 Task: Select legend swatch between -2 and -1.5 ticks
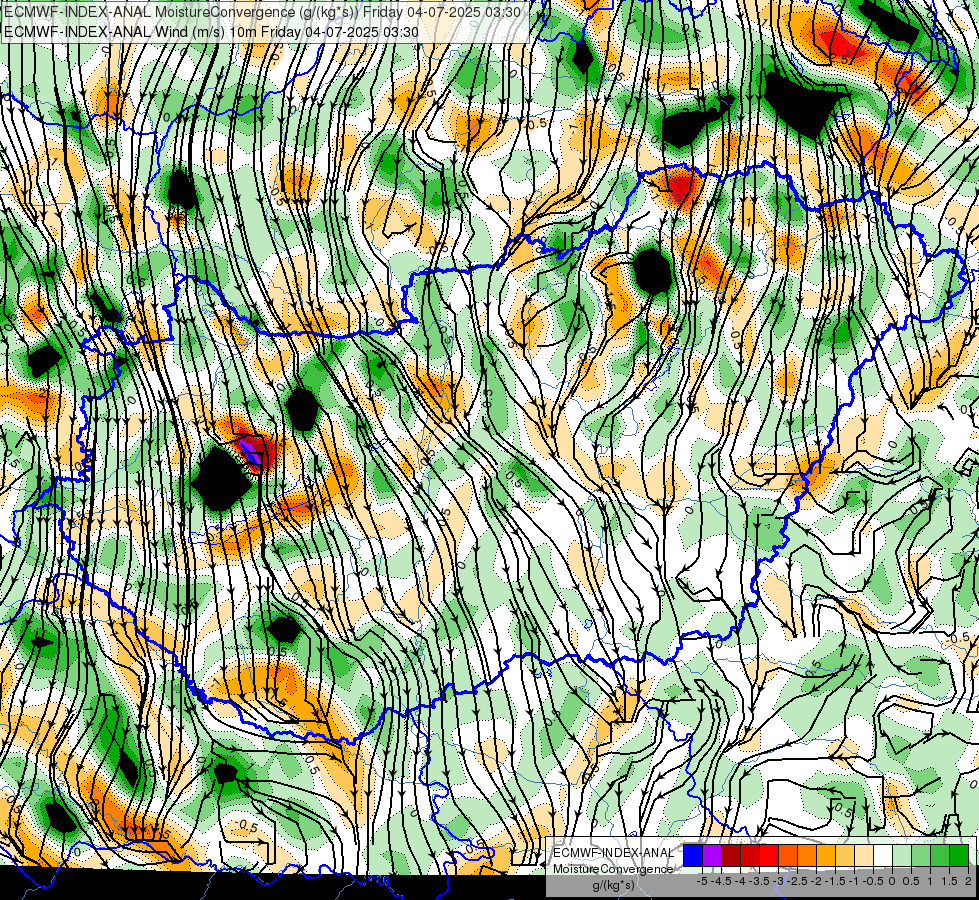pos(826,855)
